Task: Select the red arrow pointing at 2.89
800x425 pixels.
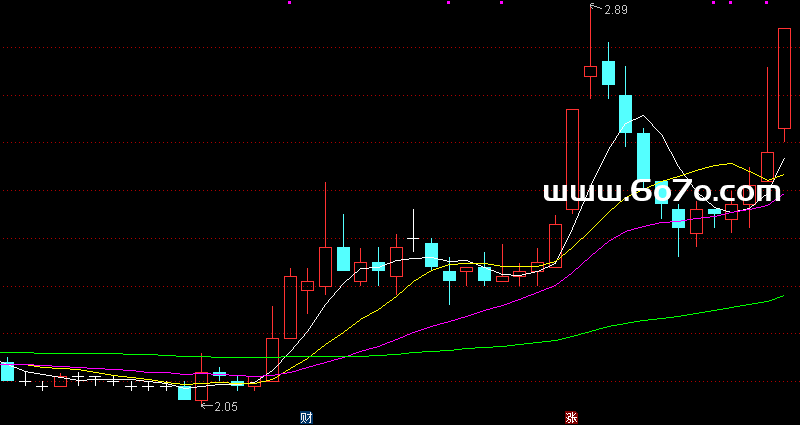Action: (596, 10)
